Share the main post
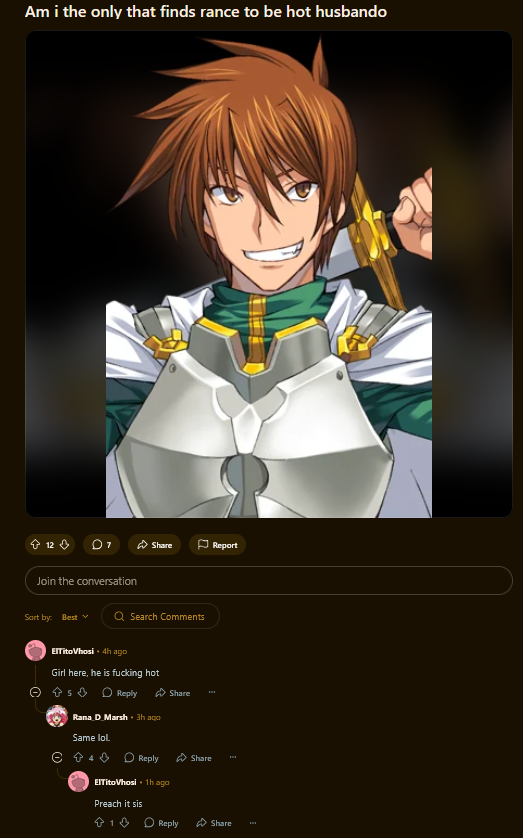523x838 pixels. point(154,545)
